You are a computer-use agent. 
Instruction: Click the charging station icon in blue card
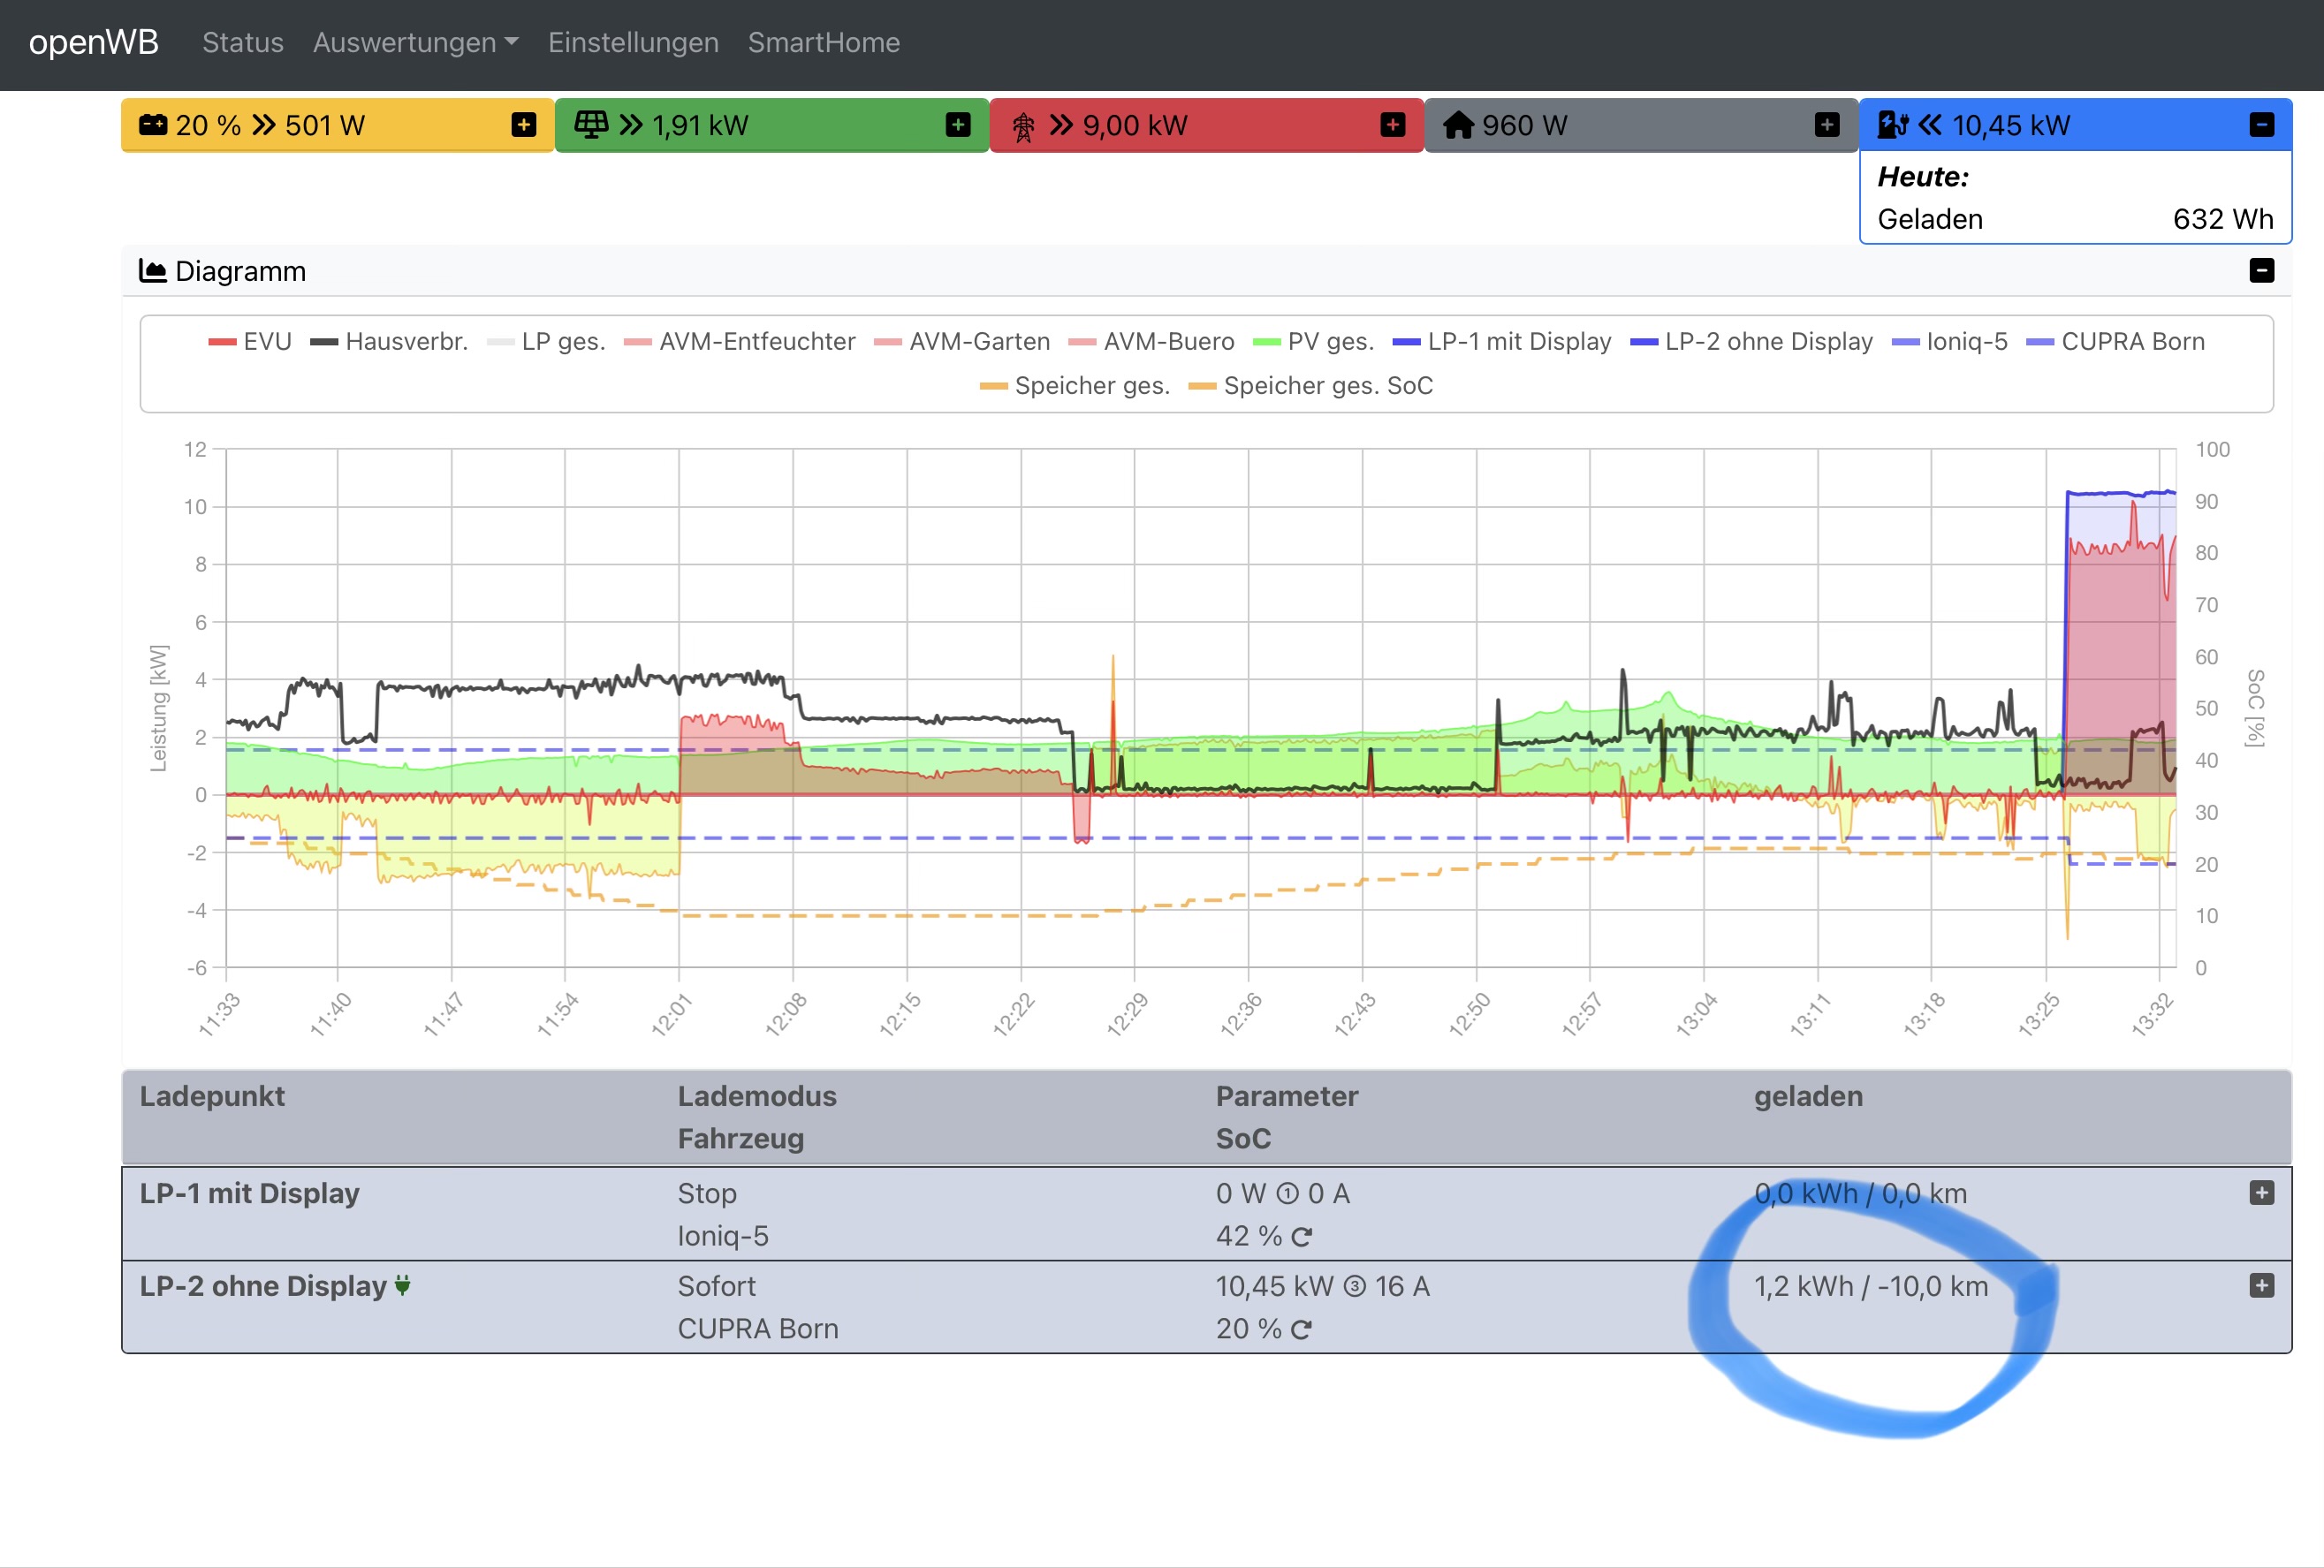[1892, 125]
